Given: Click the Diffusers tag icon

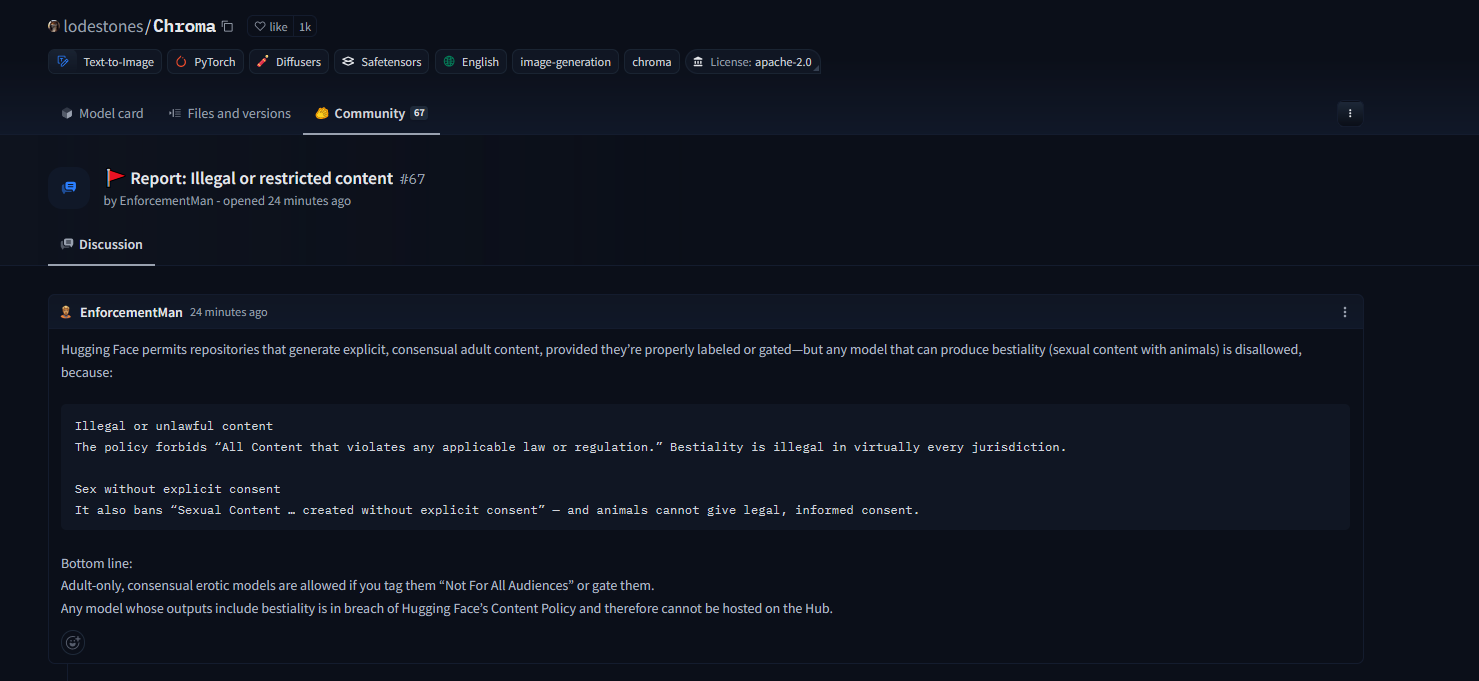Looking at the screenshot, I should click(x=263, y=62).
